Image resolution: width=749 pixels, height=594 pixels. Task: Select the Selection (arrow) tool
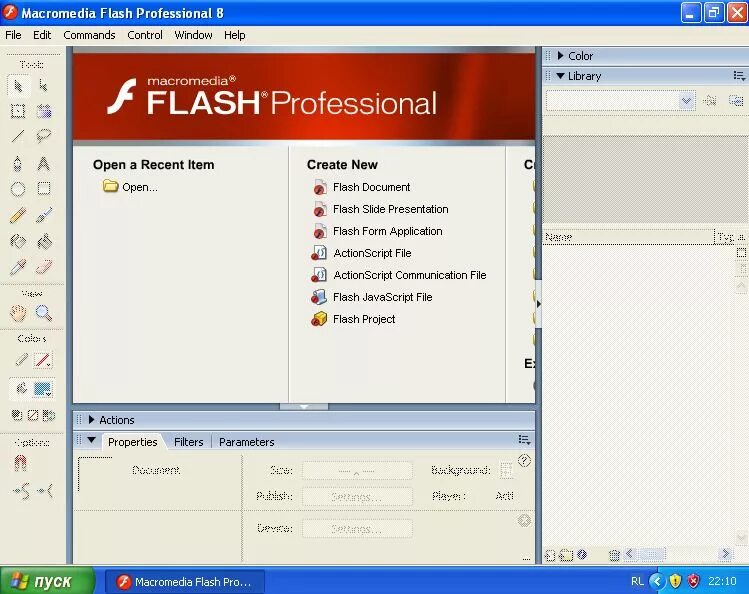pos(18,86)
